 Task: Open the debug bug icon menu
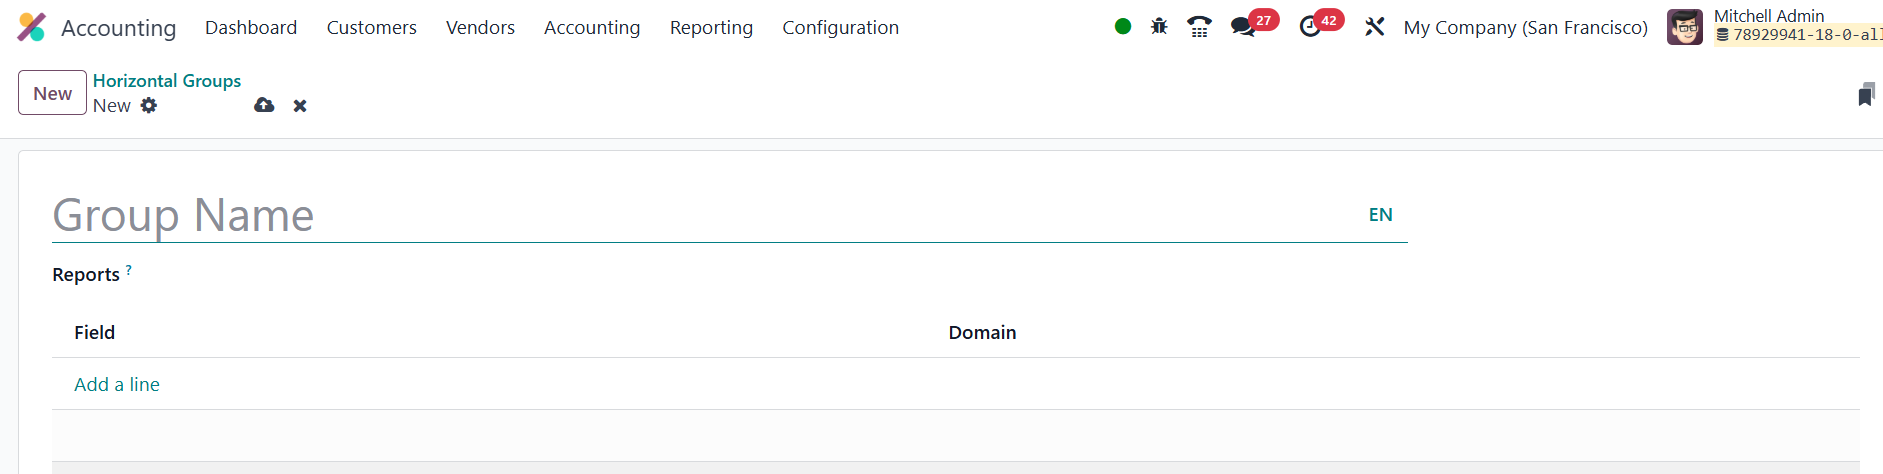[1159, 27]
